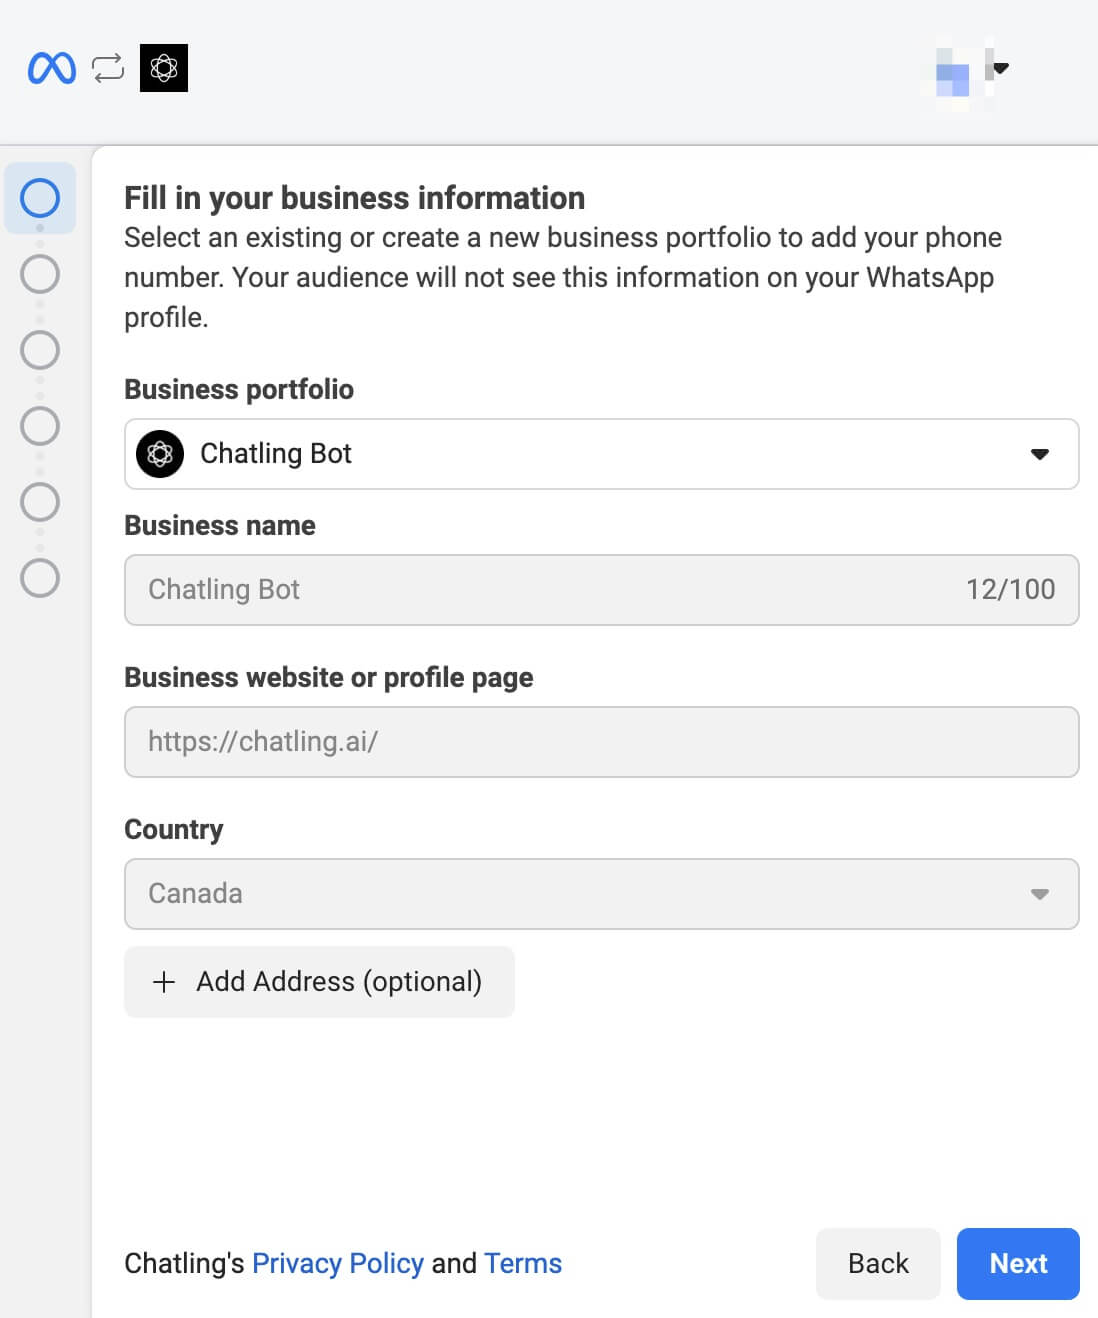
Task: Select the fourth step circle in sidebar
Action: pyautogui.click(x=40, y=426)
